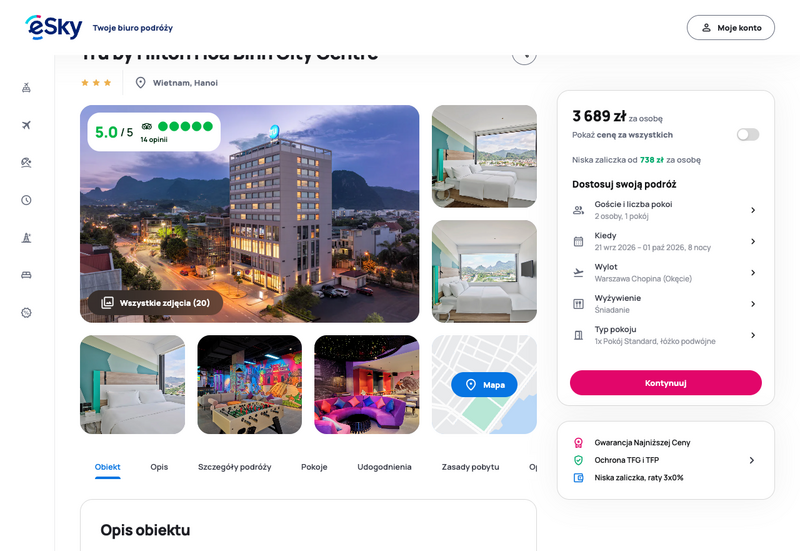Click the plane takeoff icon next to Wylot
Viewport: 800px width, 551px height.
(x=578, y=272)
